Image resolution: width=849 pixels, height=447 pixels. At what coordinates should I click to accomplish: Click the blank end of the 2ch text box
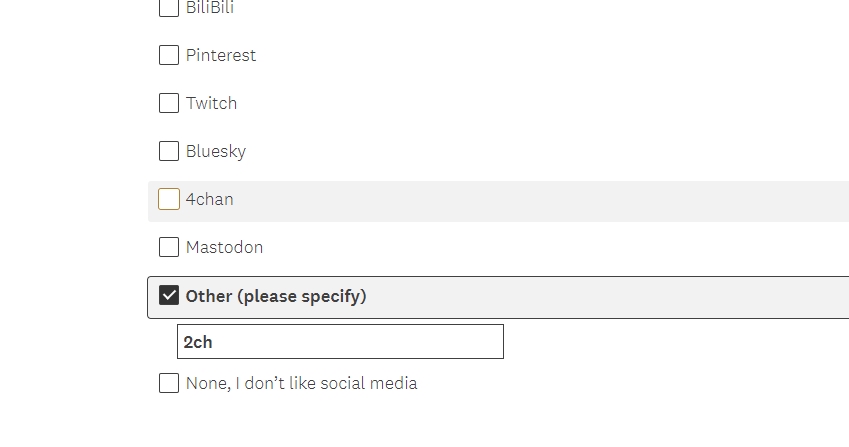(x=460, y=342)
